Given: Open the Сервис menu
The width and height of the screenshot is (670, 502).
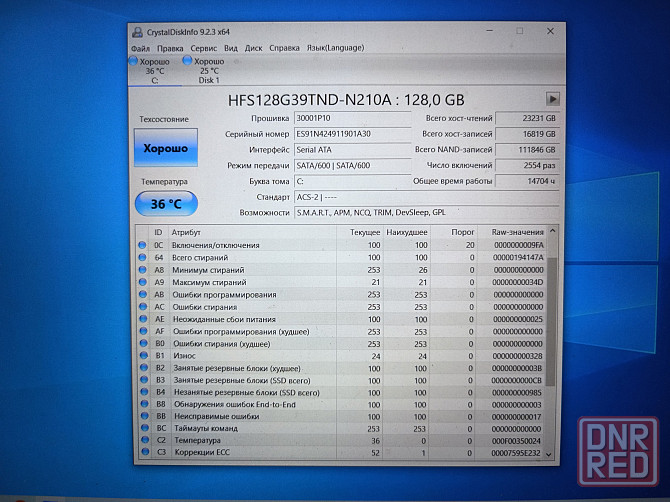Looking at the screenshot, I should tap(204, 48).
